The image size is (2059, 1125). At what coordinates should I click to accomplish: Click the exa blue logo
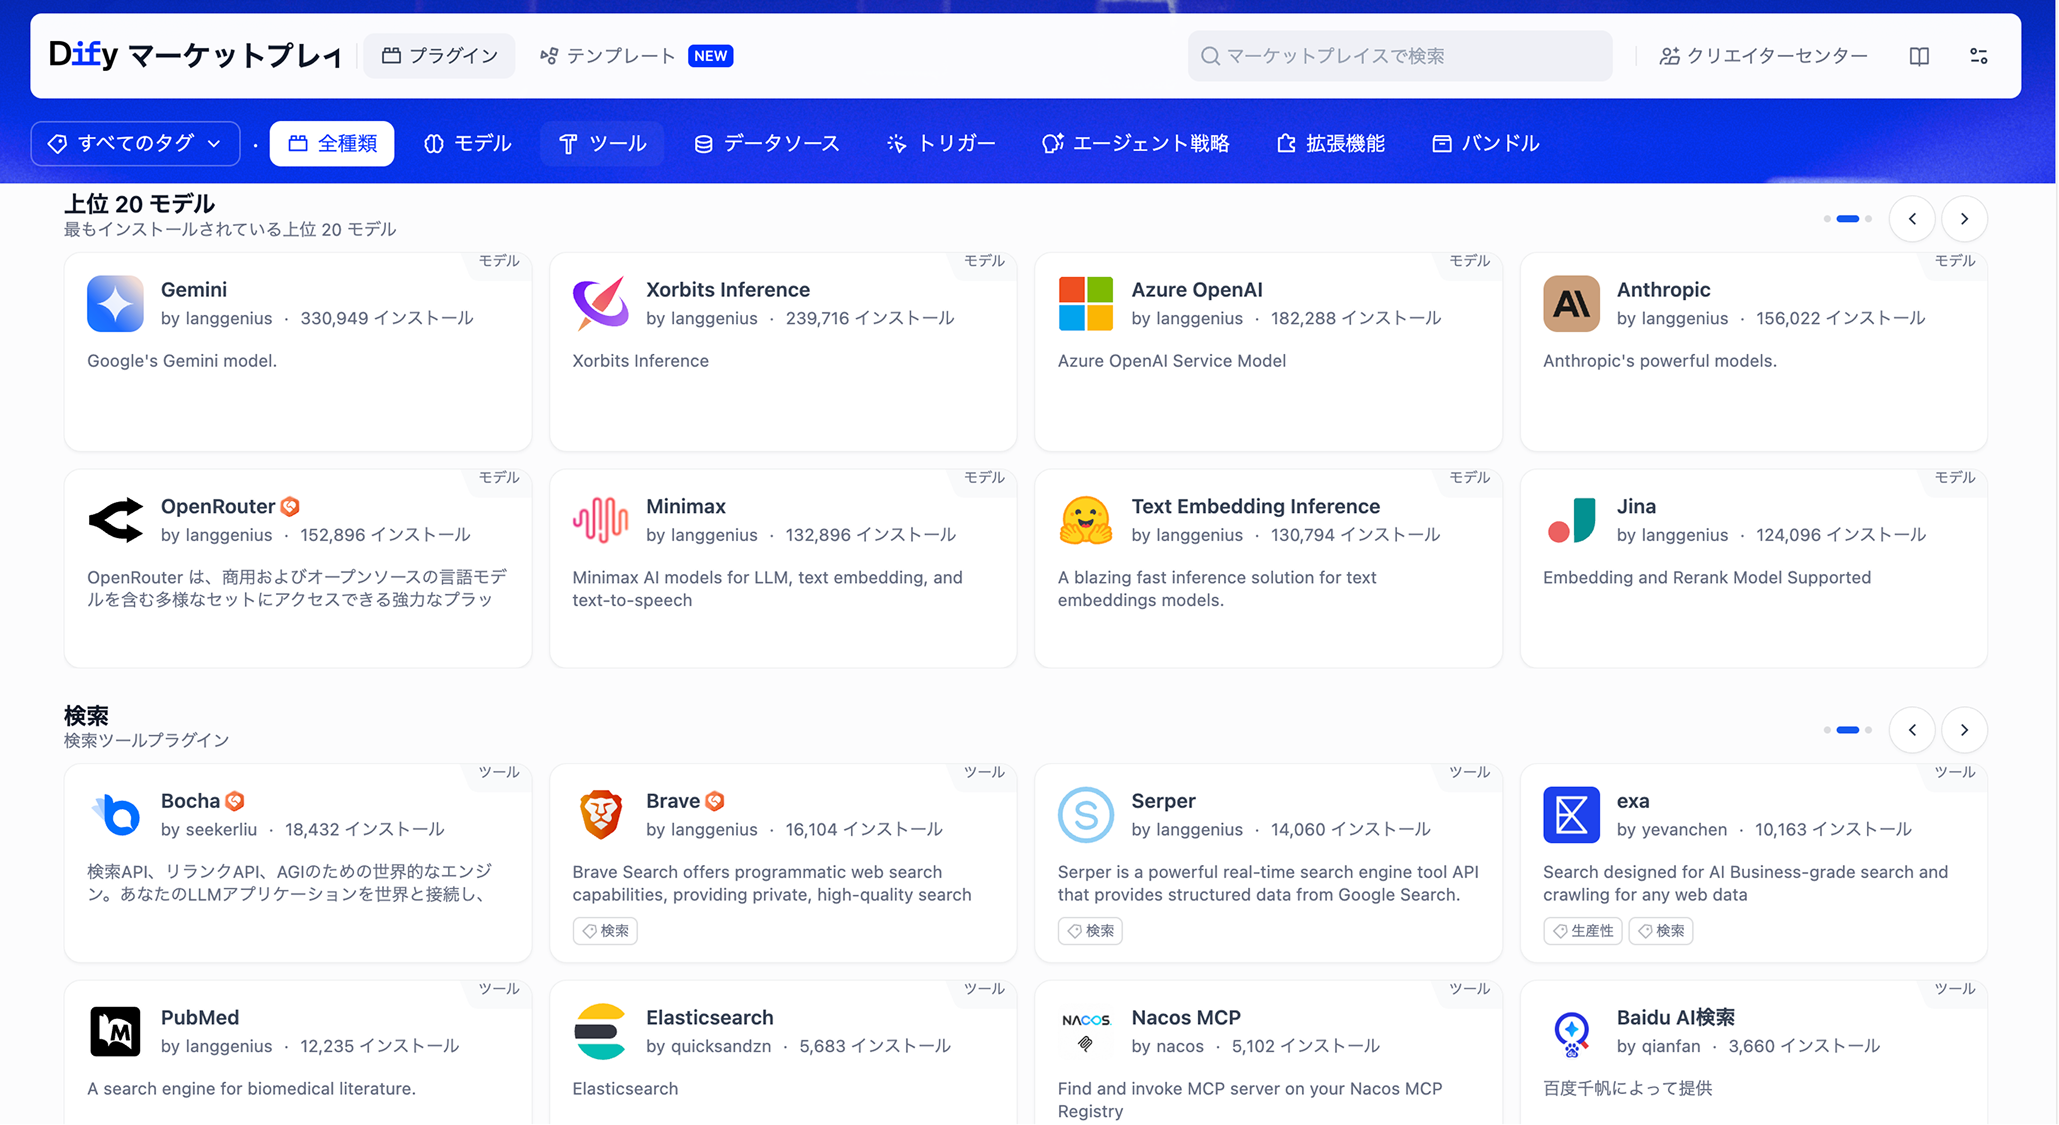click(x=1571, y=814)
